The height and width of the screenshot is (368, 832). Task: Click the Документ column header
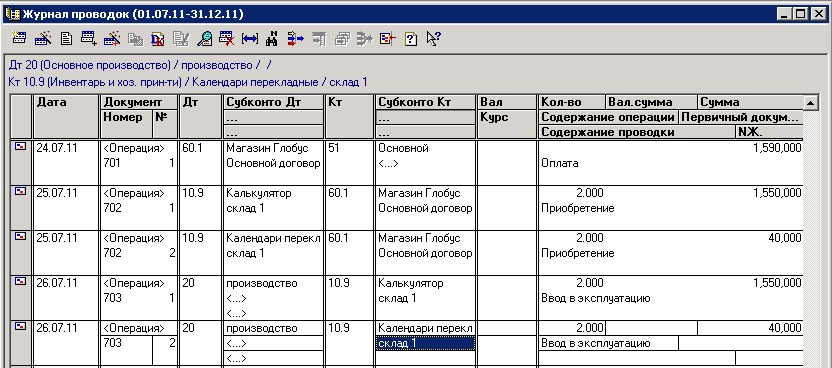(139, 102)
